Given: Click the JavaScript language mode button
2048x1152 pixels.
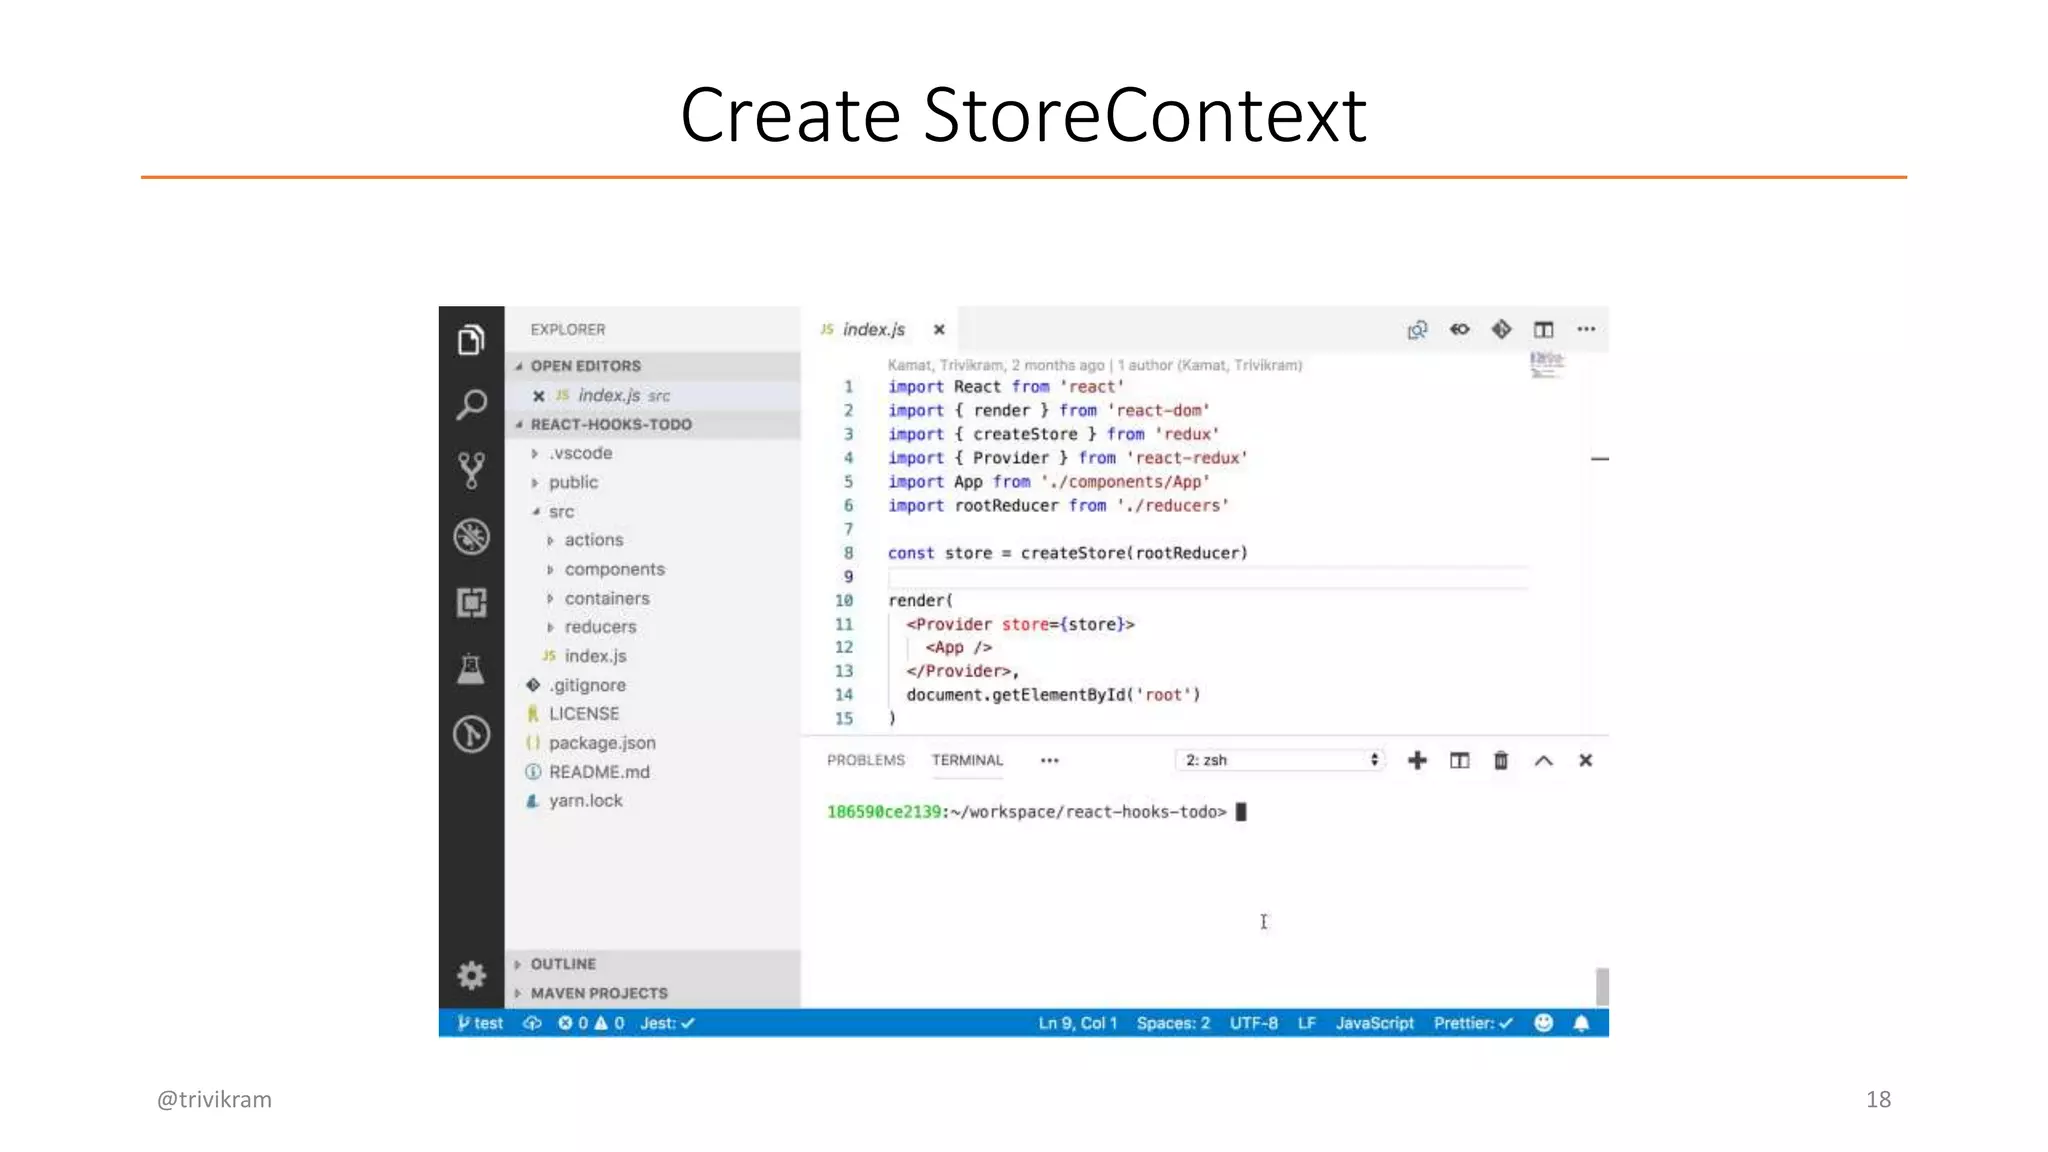Looking at the screenshot, I should pyautogui.click(x=1374, y=1023).
